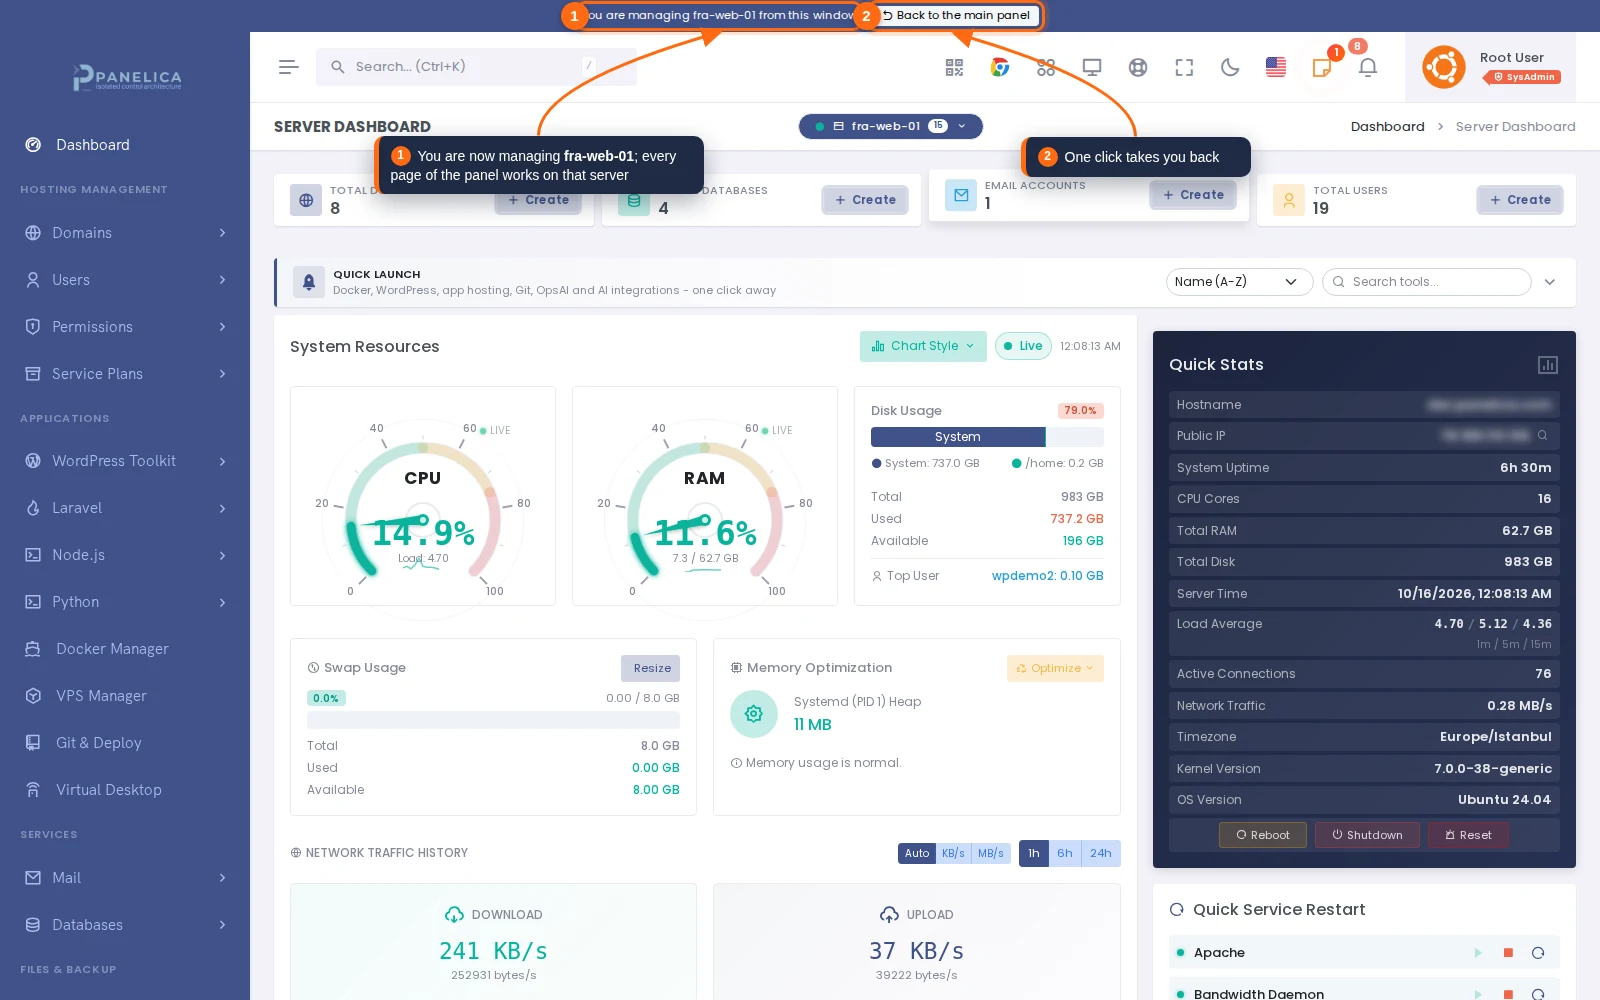The width and height of the screenshot is (1600, 1000).
Task: Open the US flag language selector
Action: click(1276, 67)
